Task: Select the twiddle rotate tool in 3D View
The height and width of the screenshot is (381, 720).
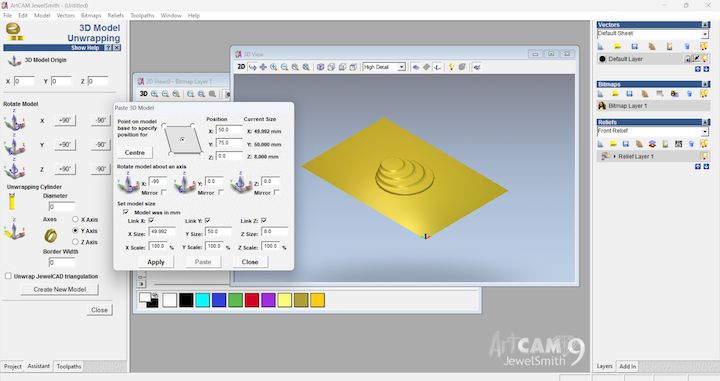Action: pyautogui.click(x=253, y=67)
